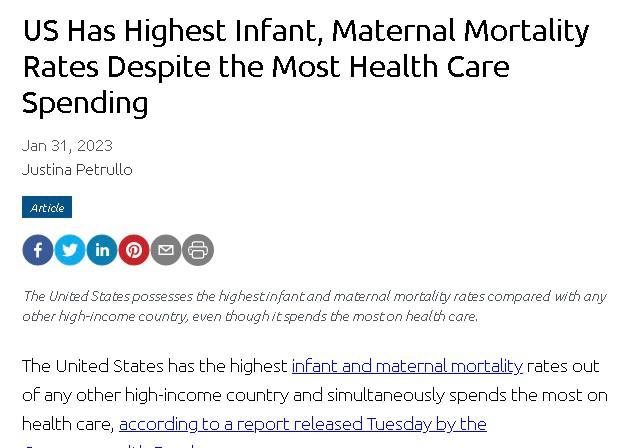This screenshot has height=448, width=628.
Task: Click author name Justina Petrullo
Action: tap(77, 169)
